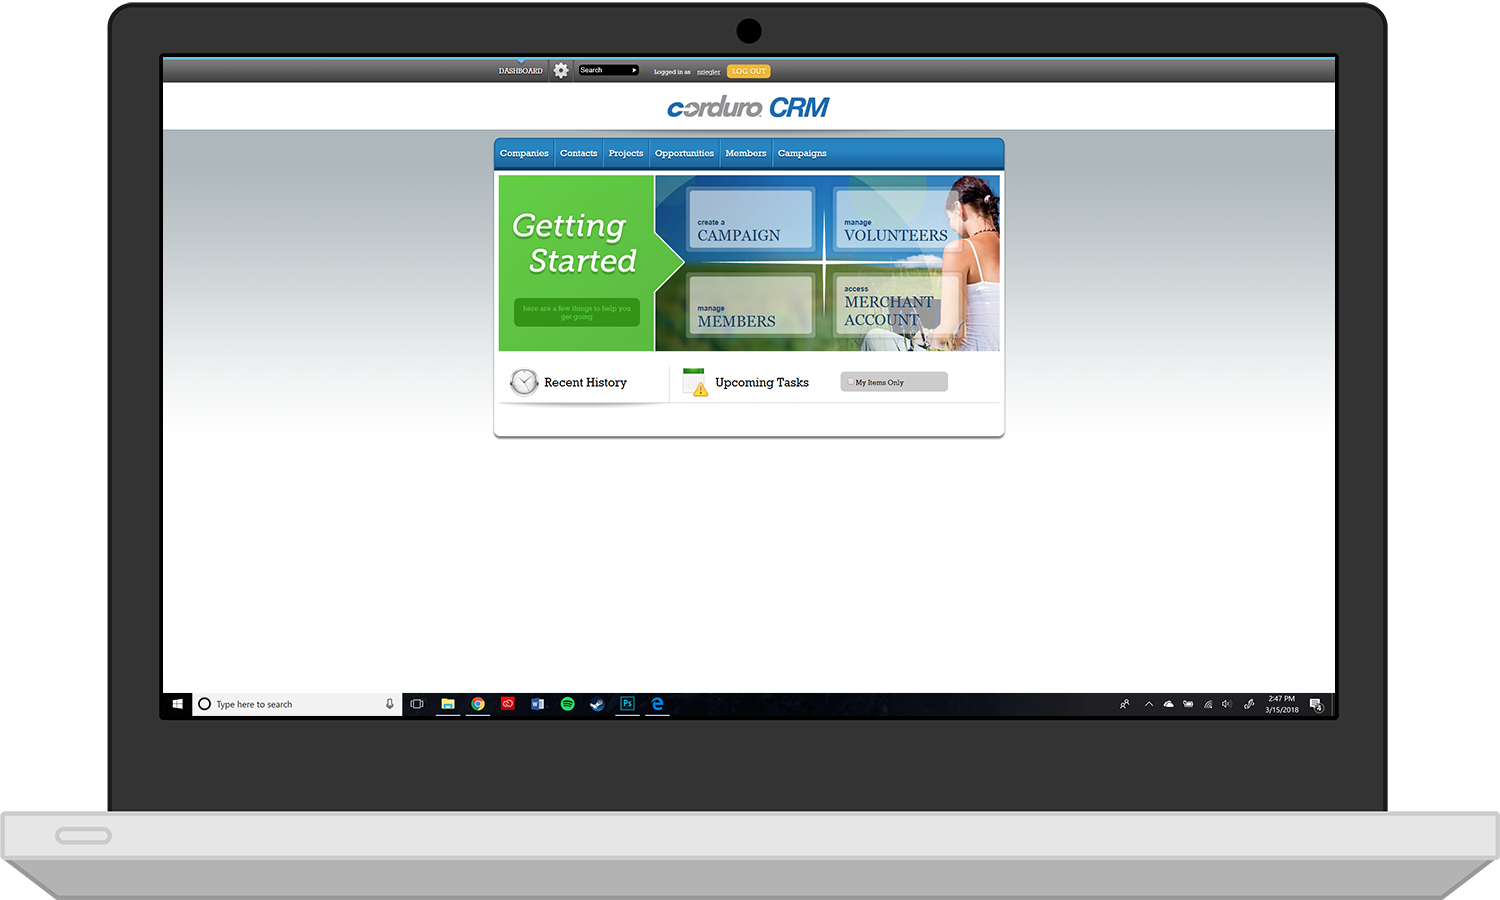Open the network Wi-Fi tray icon
Screen dimensions: 1500x900
pos(1208,704)
